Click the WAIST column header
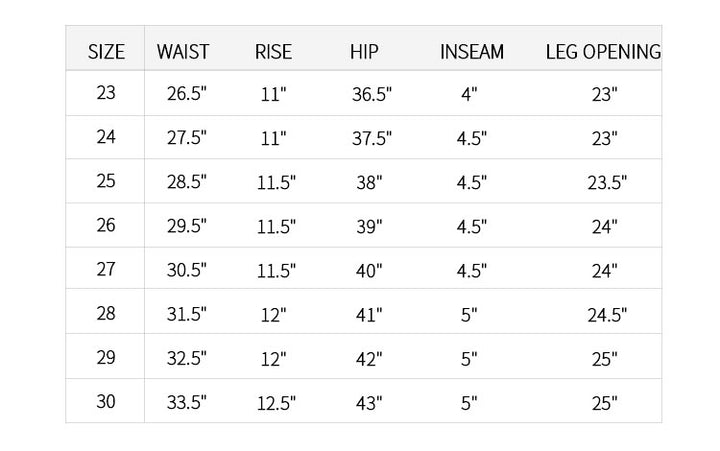Screen dimensions: 720x451 (x=183, y=51)
